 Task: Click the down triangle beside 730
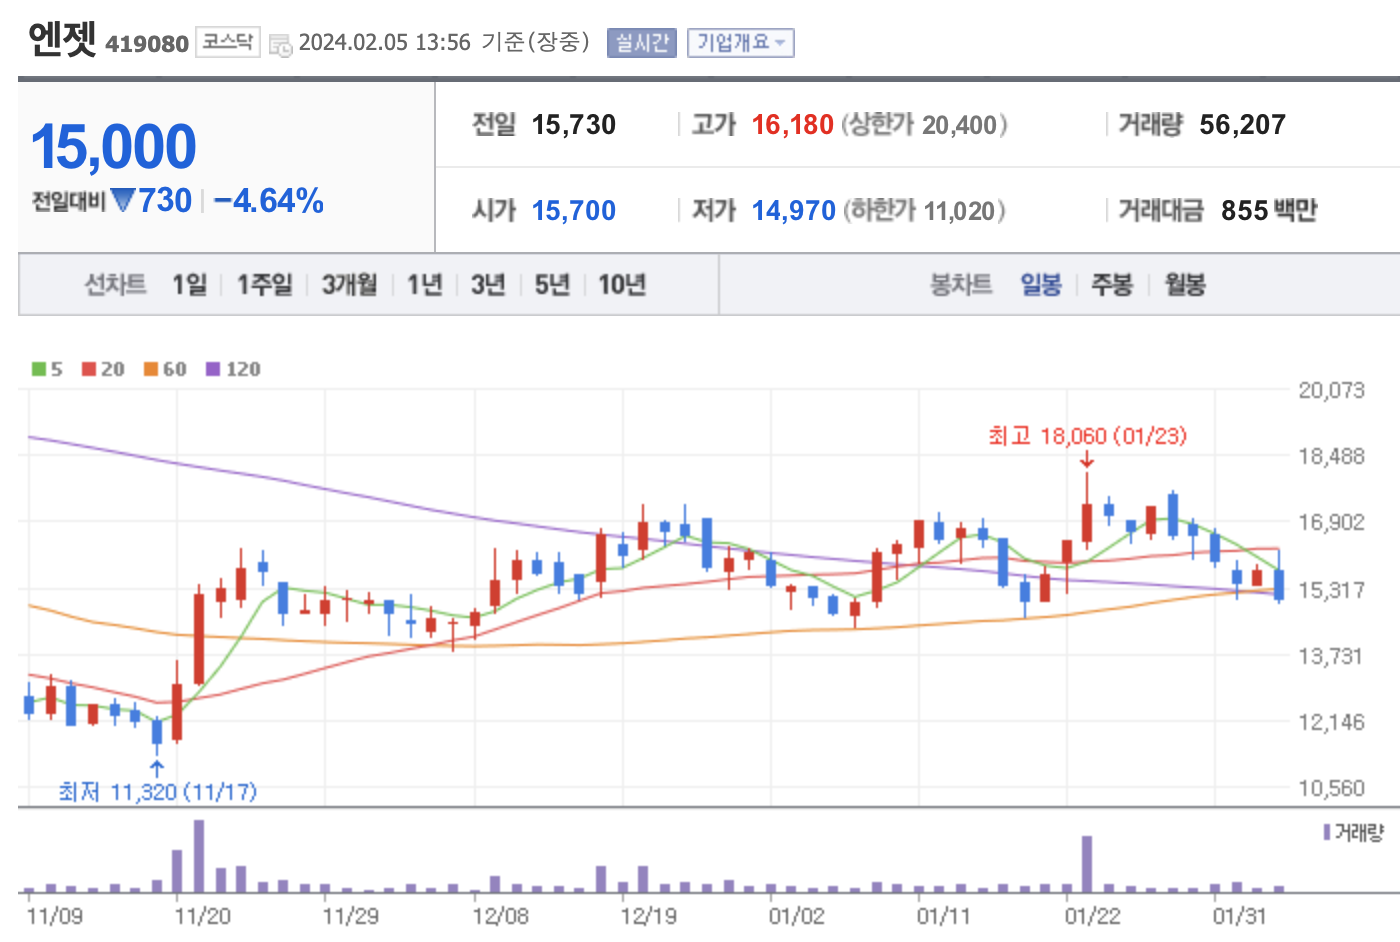click(123, 200)
